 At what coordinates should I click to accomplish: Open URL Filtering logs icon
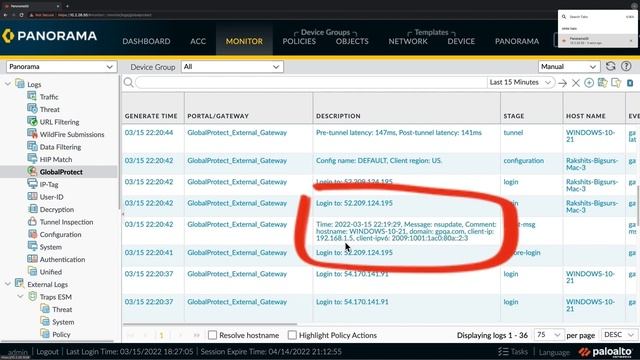click(32, 121)
